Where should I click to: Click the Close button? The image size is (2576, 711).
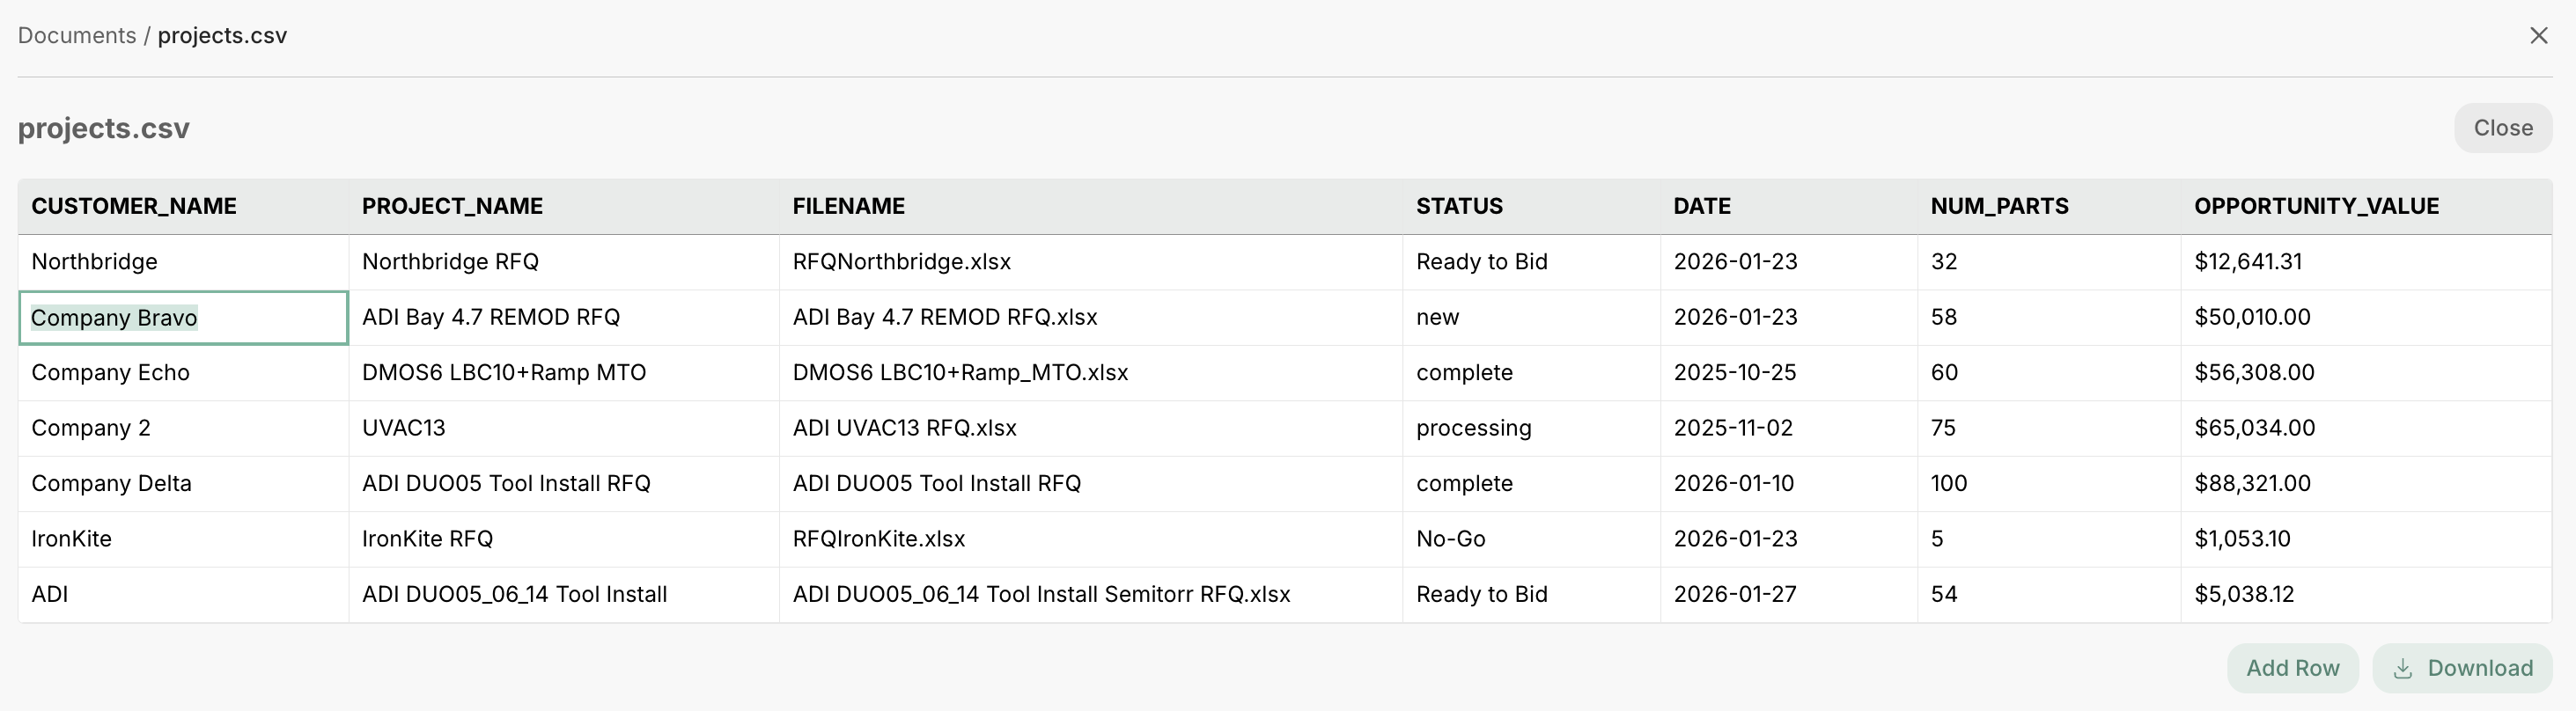2502,128
